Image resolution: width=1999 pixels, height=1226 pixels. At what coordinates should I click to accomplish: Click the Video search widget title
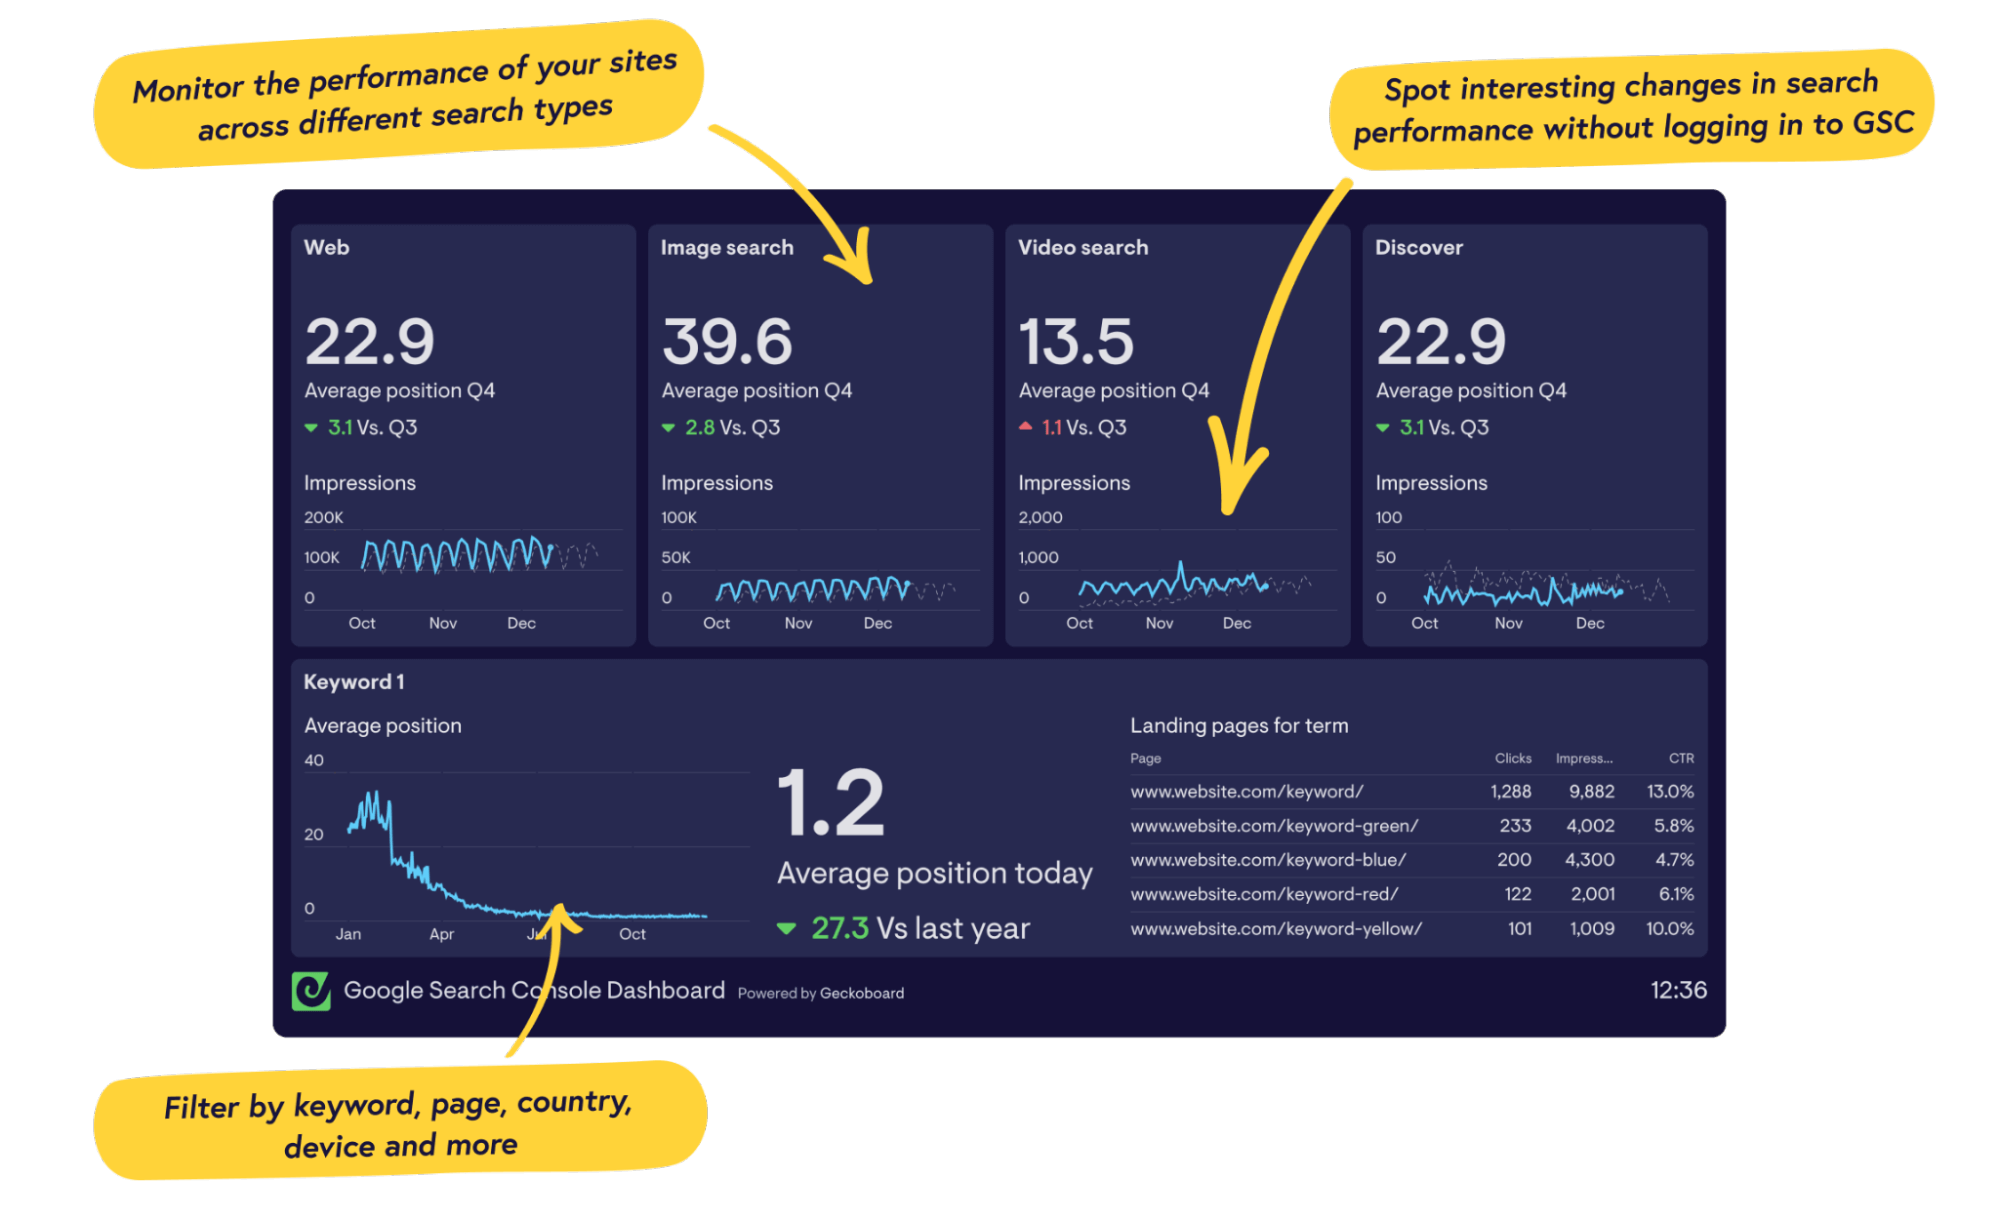tap(1083, 248)
